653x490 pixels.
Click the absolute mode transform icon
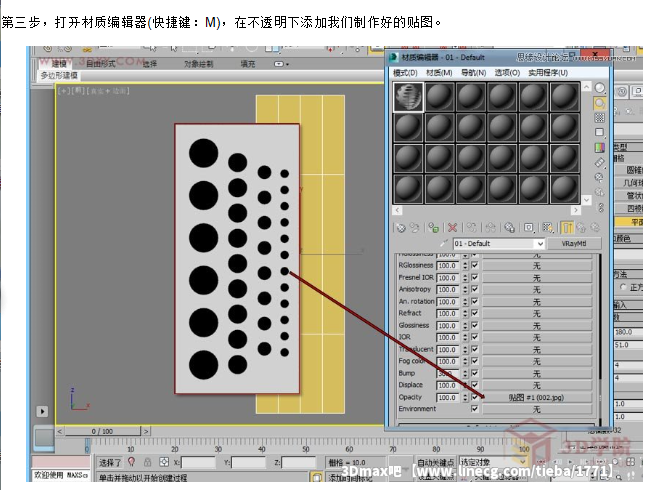pyautogui.click(x=164, y=462)
